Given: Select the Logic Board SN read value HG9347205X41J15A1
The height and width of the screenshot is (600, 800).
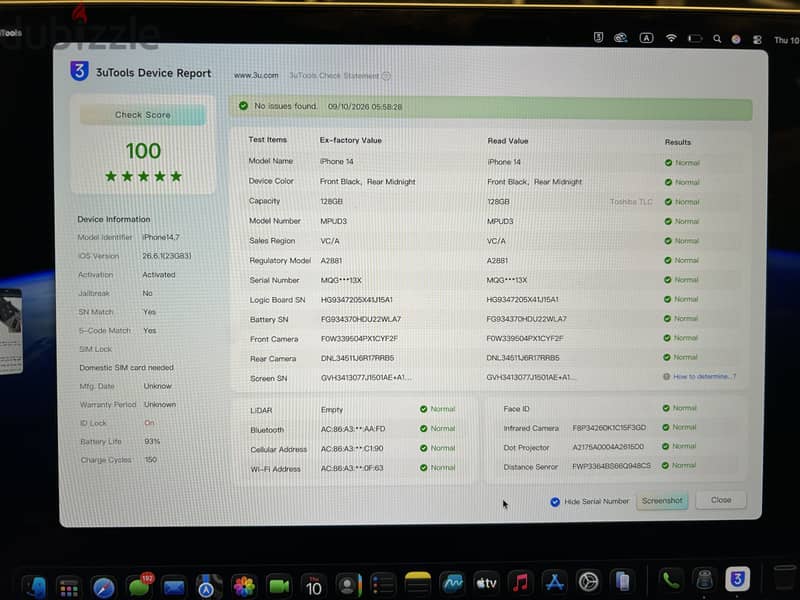Looking at the screenshot, I should (522, 299).
